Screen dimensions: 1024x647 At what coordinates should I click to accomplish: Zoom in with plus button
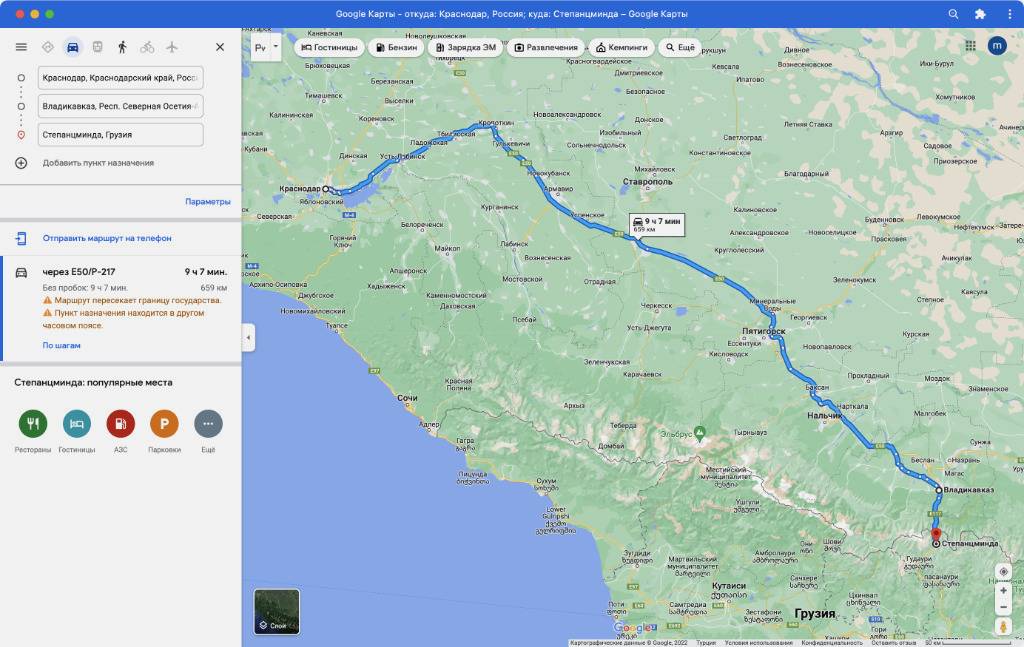click(1003, 590)
